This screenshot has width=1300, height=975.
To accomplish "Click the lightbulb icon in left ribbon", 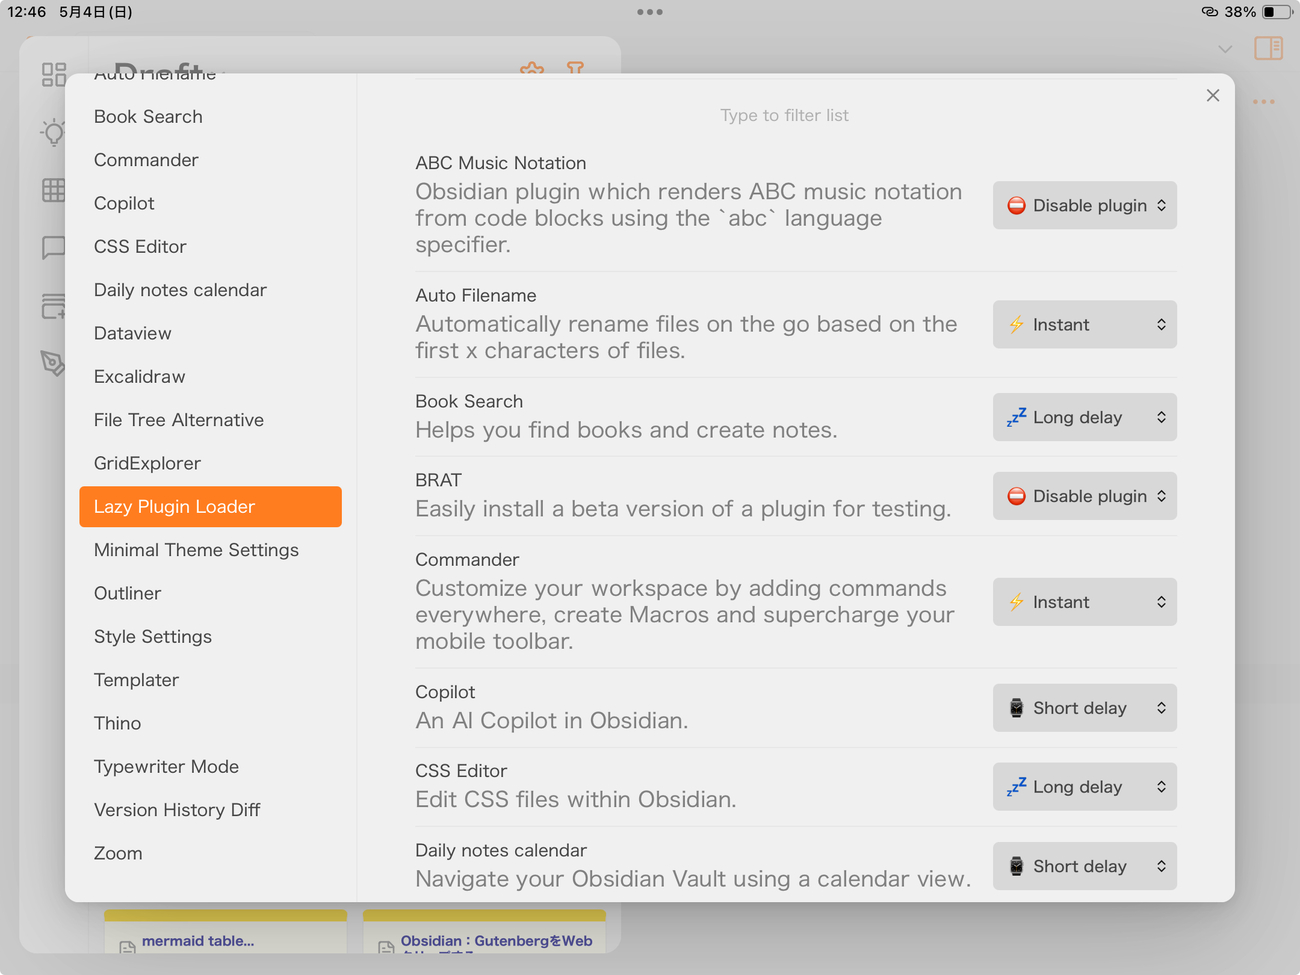I will 53,132.
